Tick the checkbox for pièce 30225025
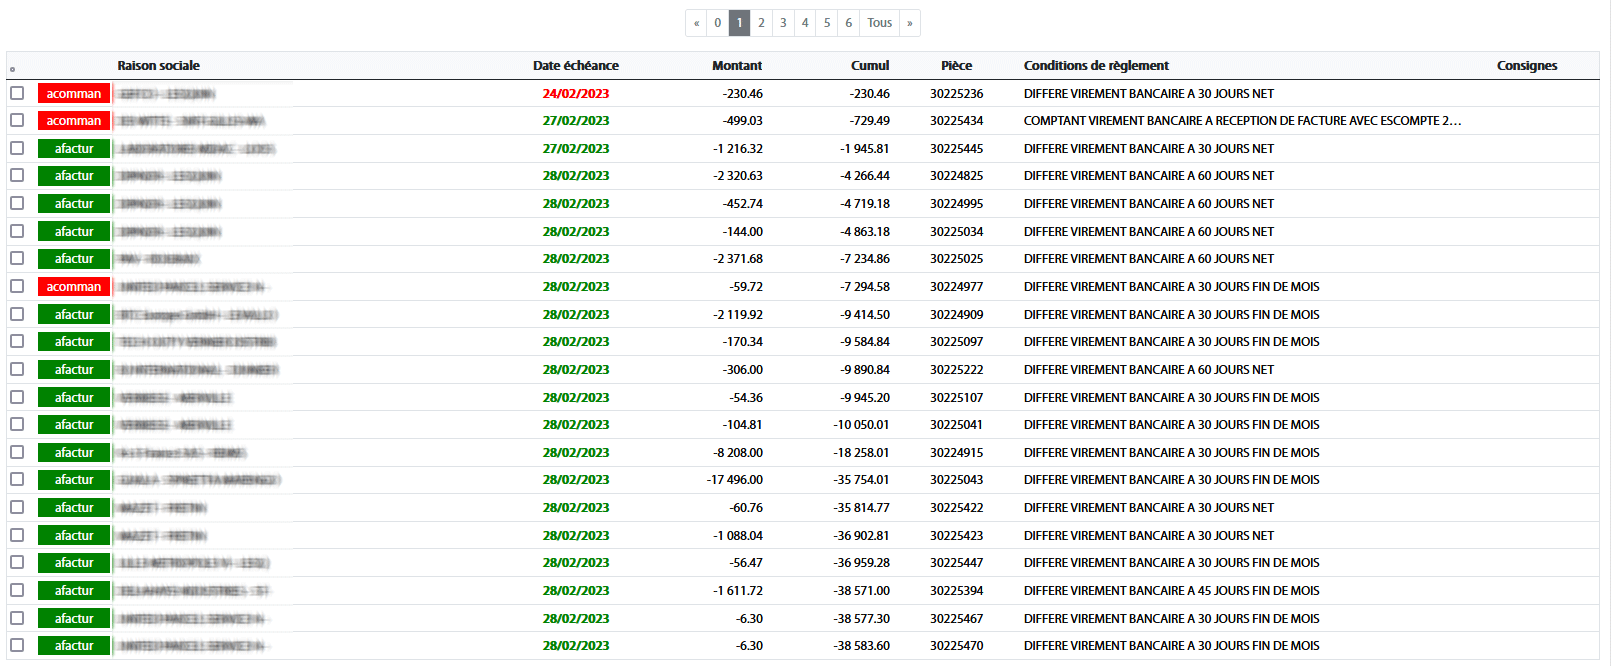Screen dimensions: 1611x666 (17, 258)
